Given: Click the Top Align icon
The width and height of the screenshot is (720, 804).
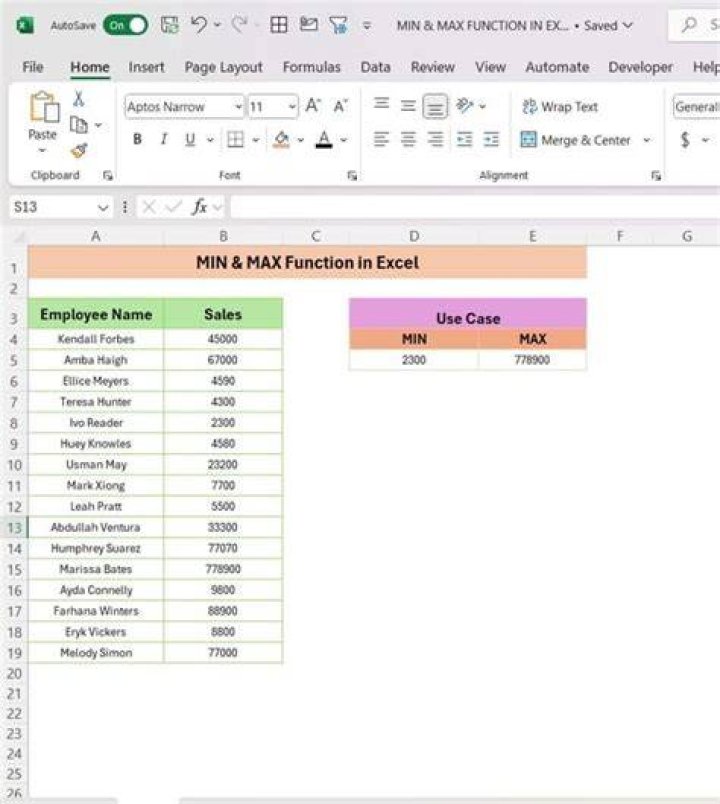Looking at the screenshot, I should (381, 105).
